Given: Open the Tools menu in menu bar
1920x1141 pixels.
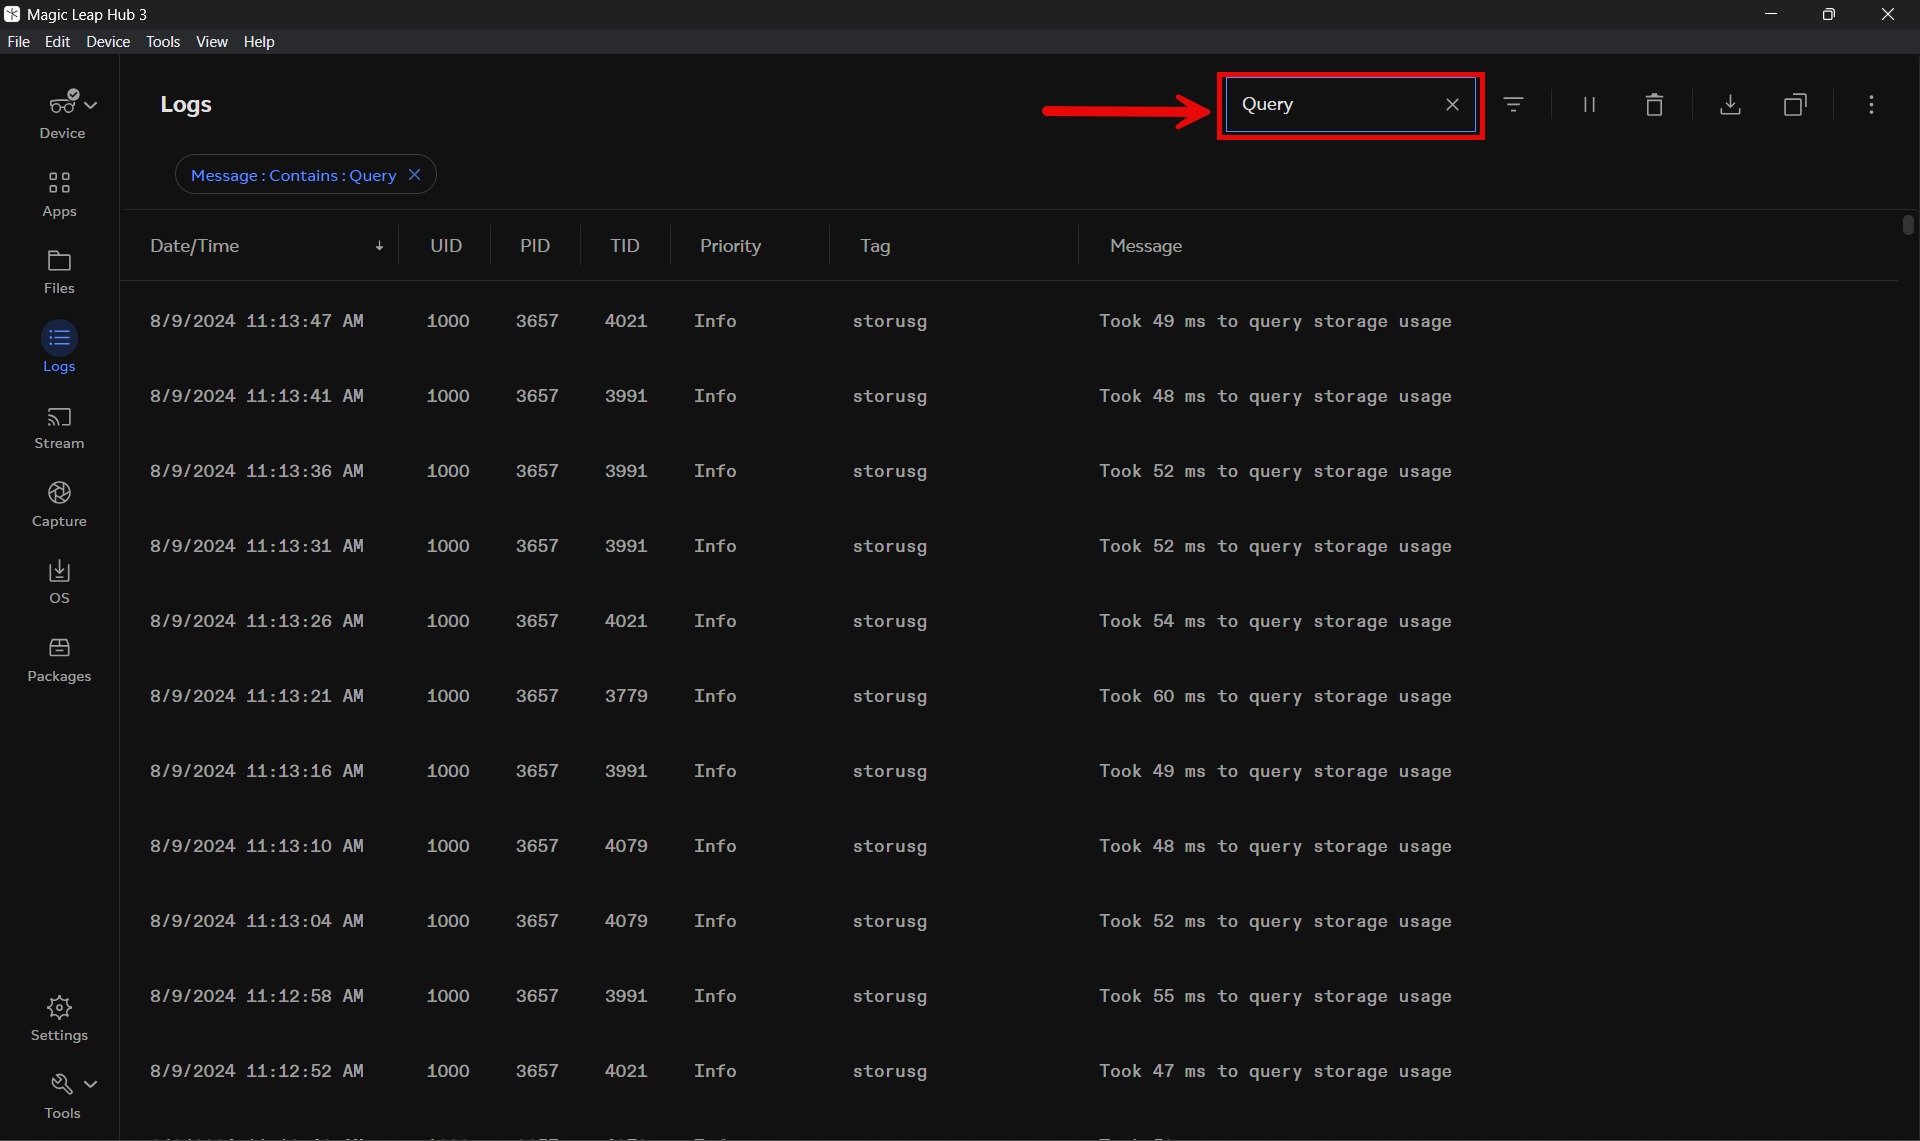Looking at the screenshot, I should tap(162, 41).
